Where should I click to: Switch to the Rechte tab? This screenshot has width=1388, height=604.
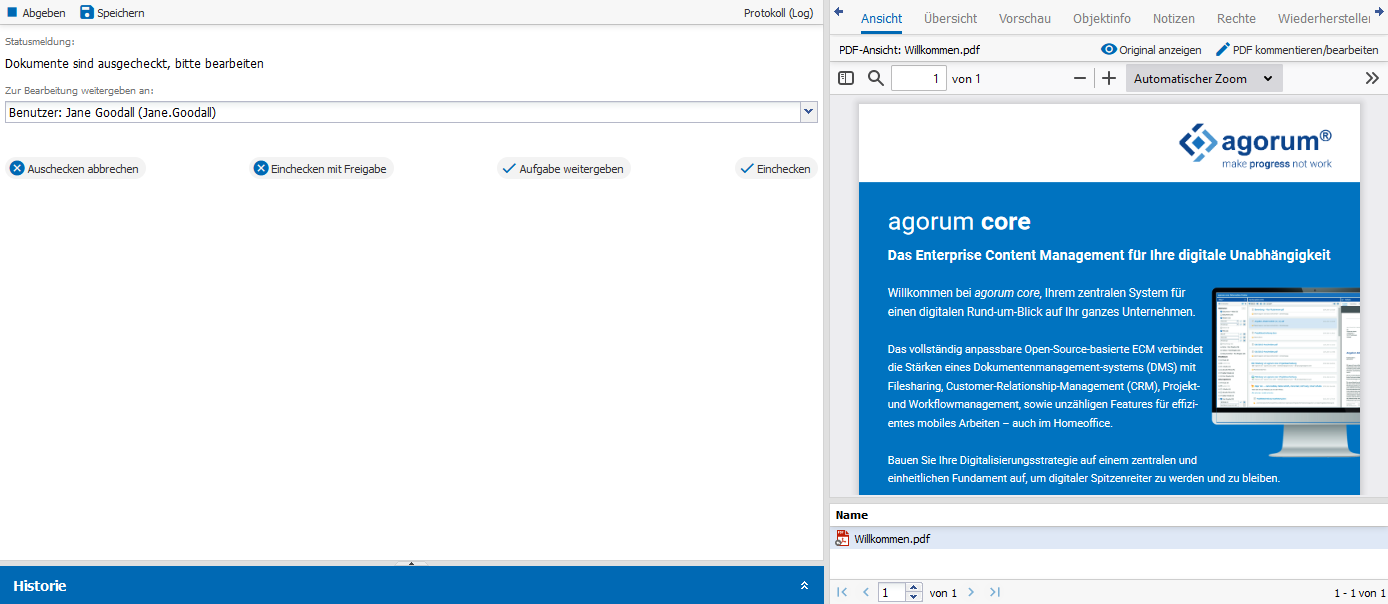(x=1236, y=19)
